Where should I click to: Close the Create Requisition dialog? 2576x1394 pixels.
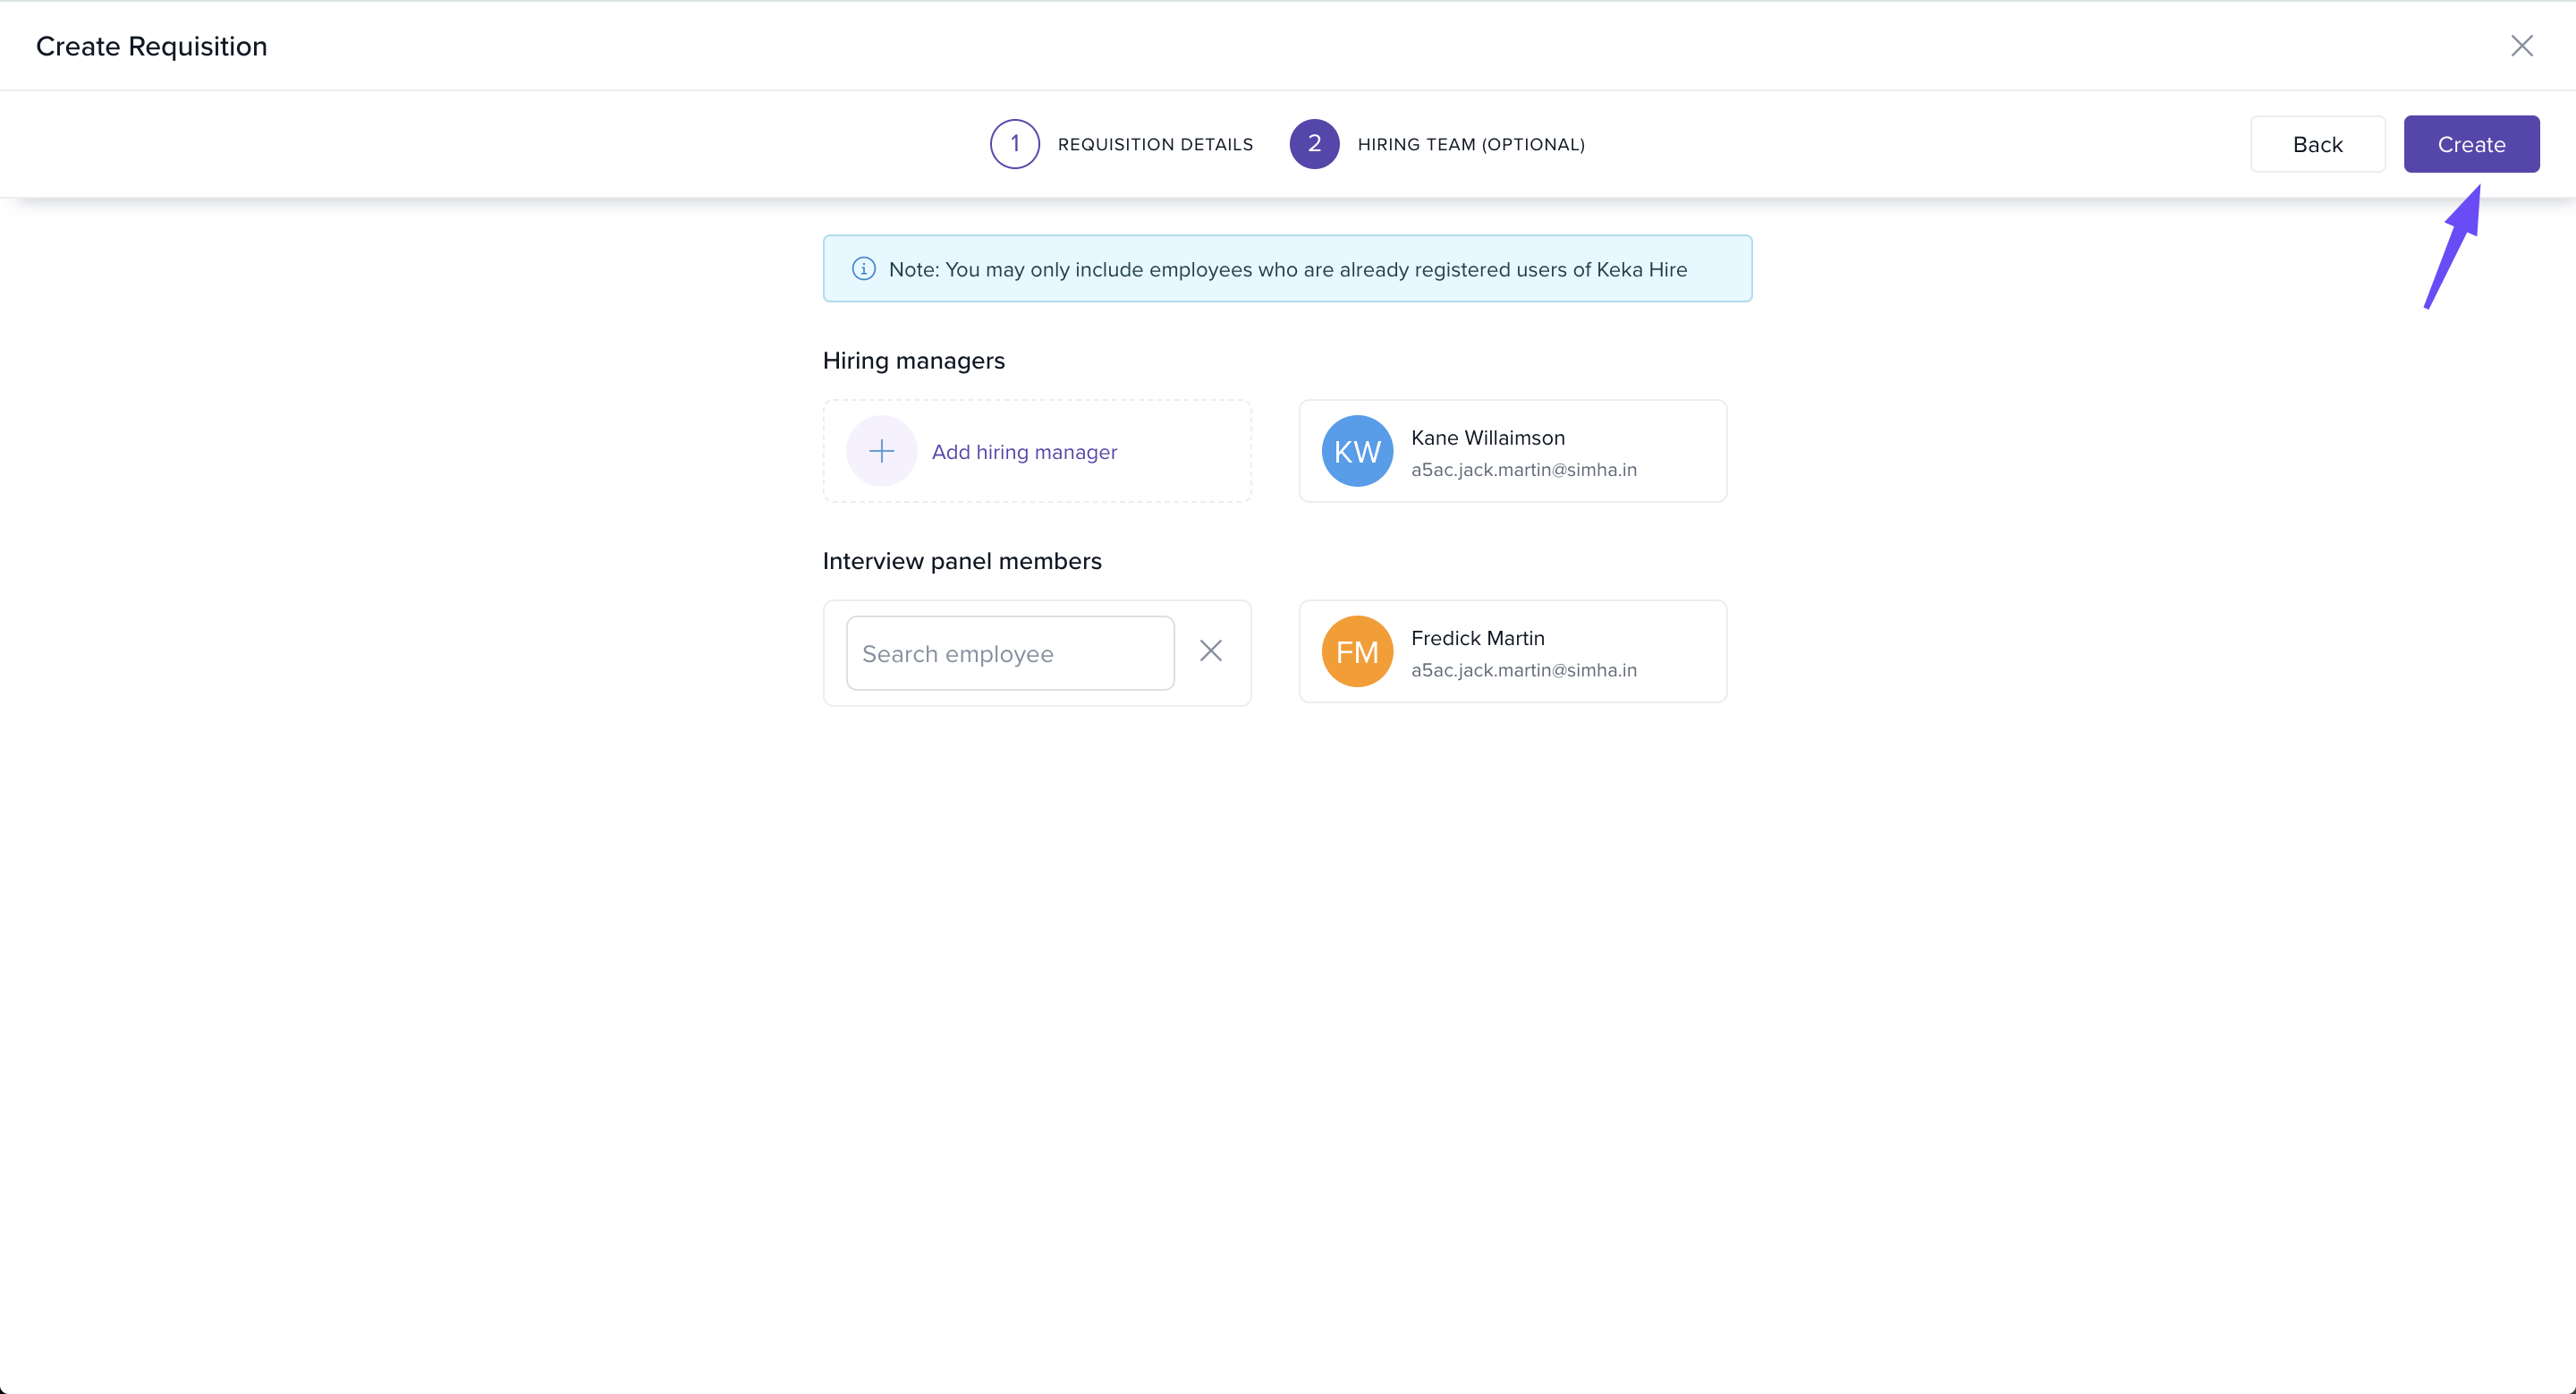pos(2521,46)
